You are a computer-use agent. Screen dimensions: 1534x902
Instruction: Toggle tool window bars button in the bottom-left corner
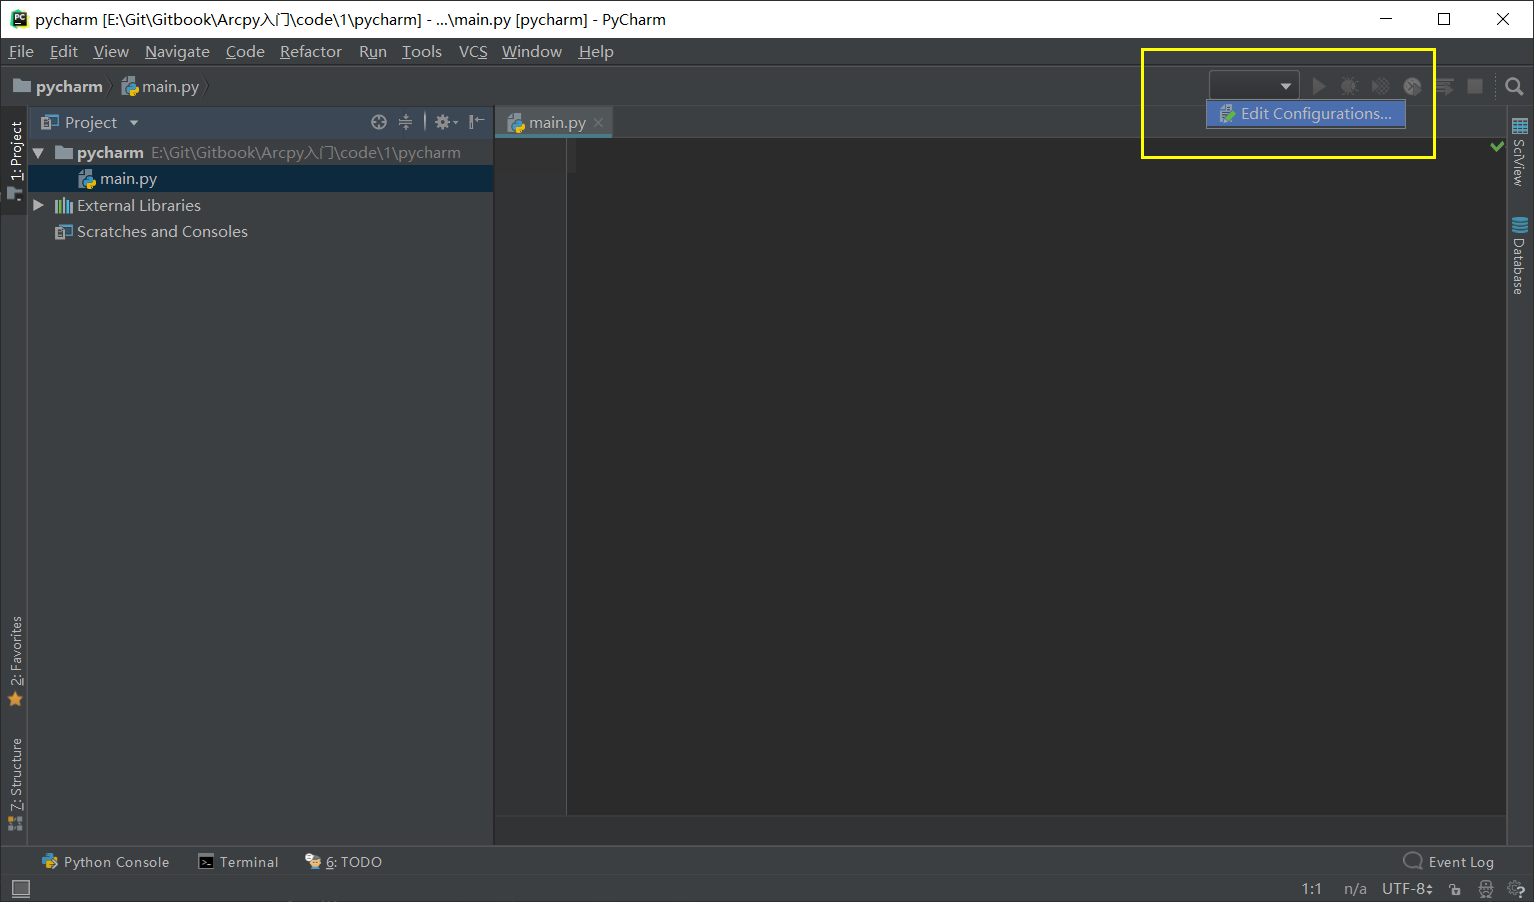coord(21,888)
